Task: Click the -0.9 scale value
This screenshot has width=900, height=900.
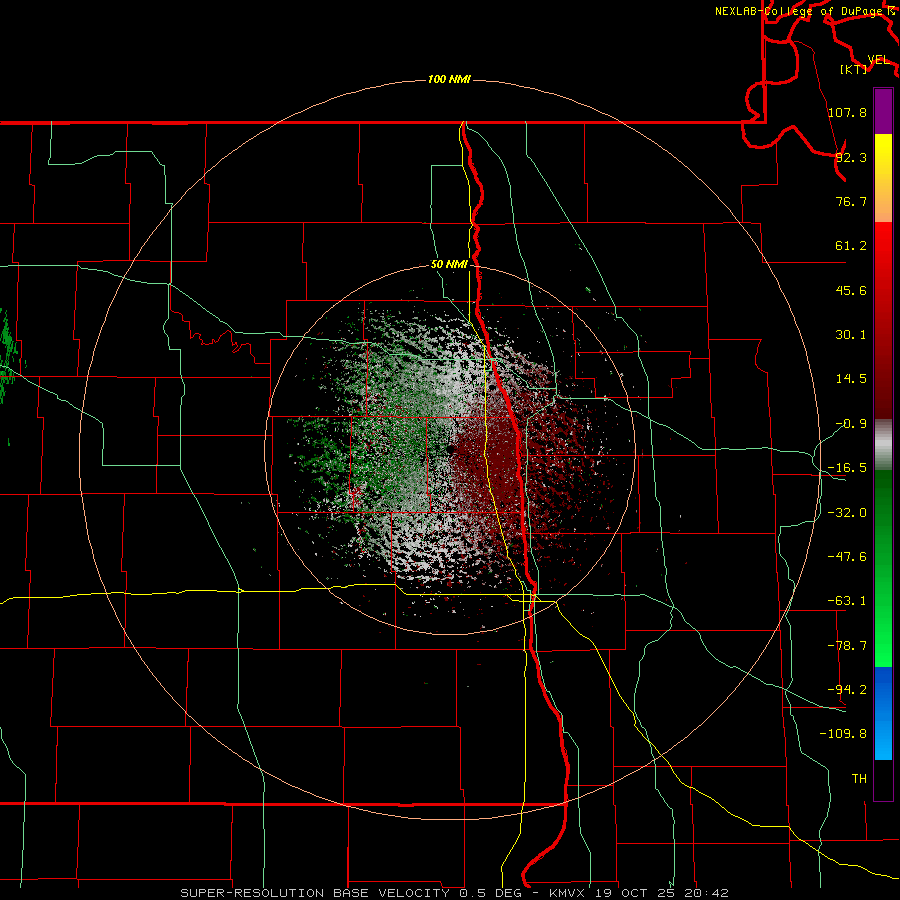Action: coord(851,424)
